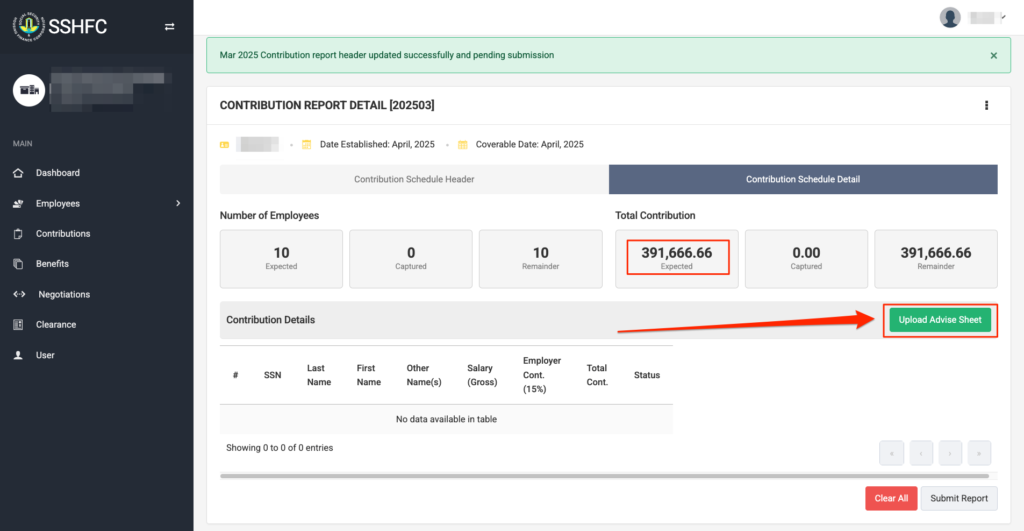Click the red Clear All button
1024x531 pixels.
(890, 498)
